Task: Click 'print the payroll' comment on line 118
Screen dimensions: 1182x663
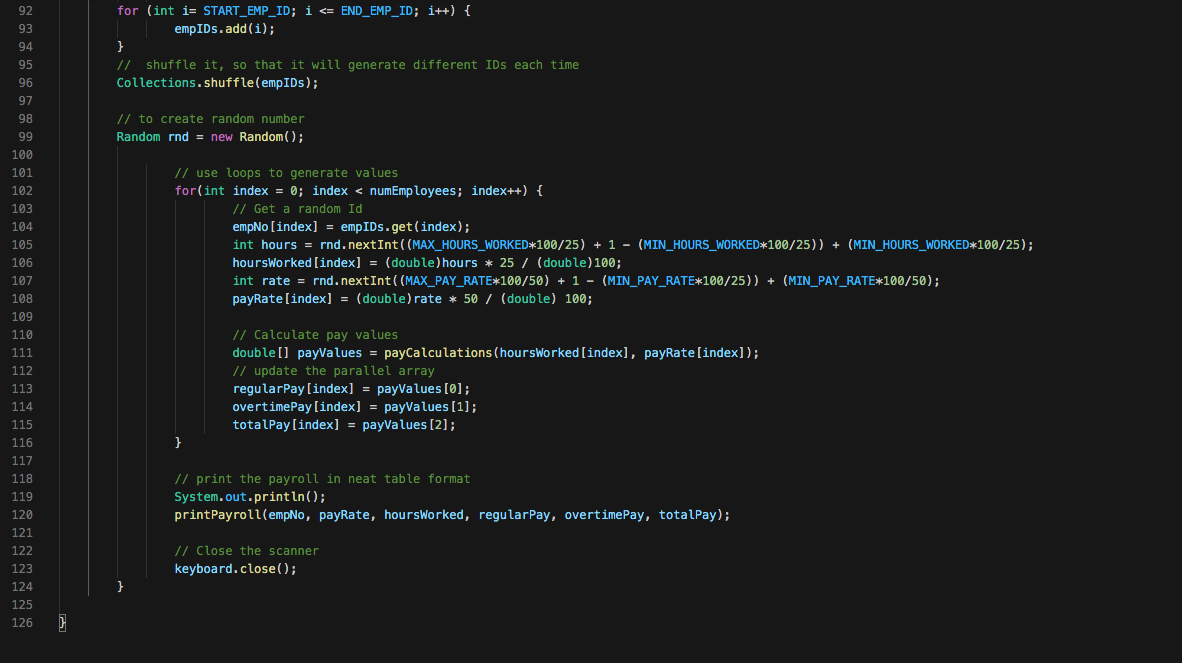Action: pos(322,478)
